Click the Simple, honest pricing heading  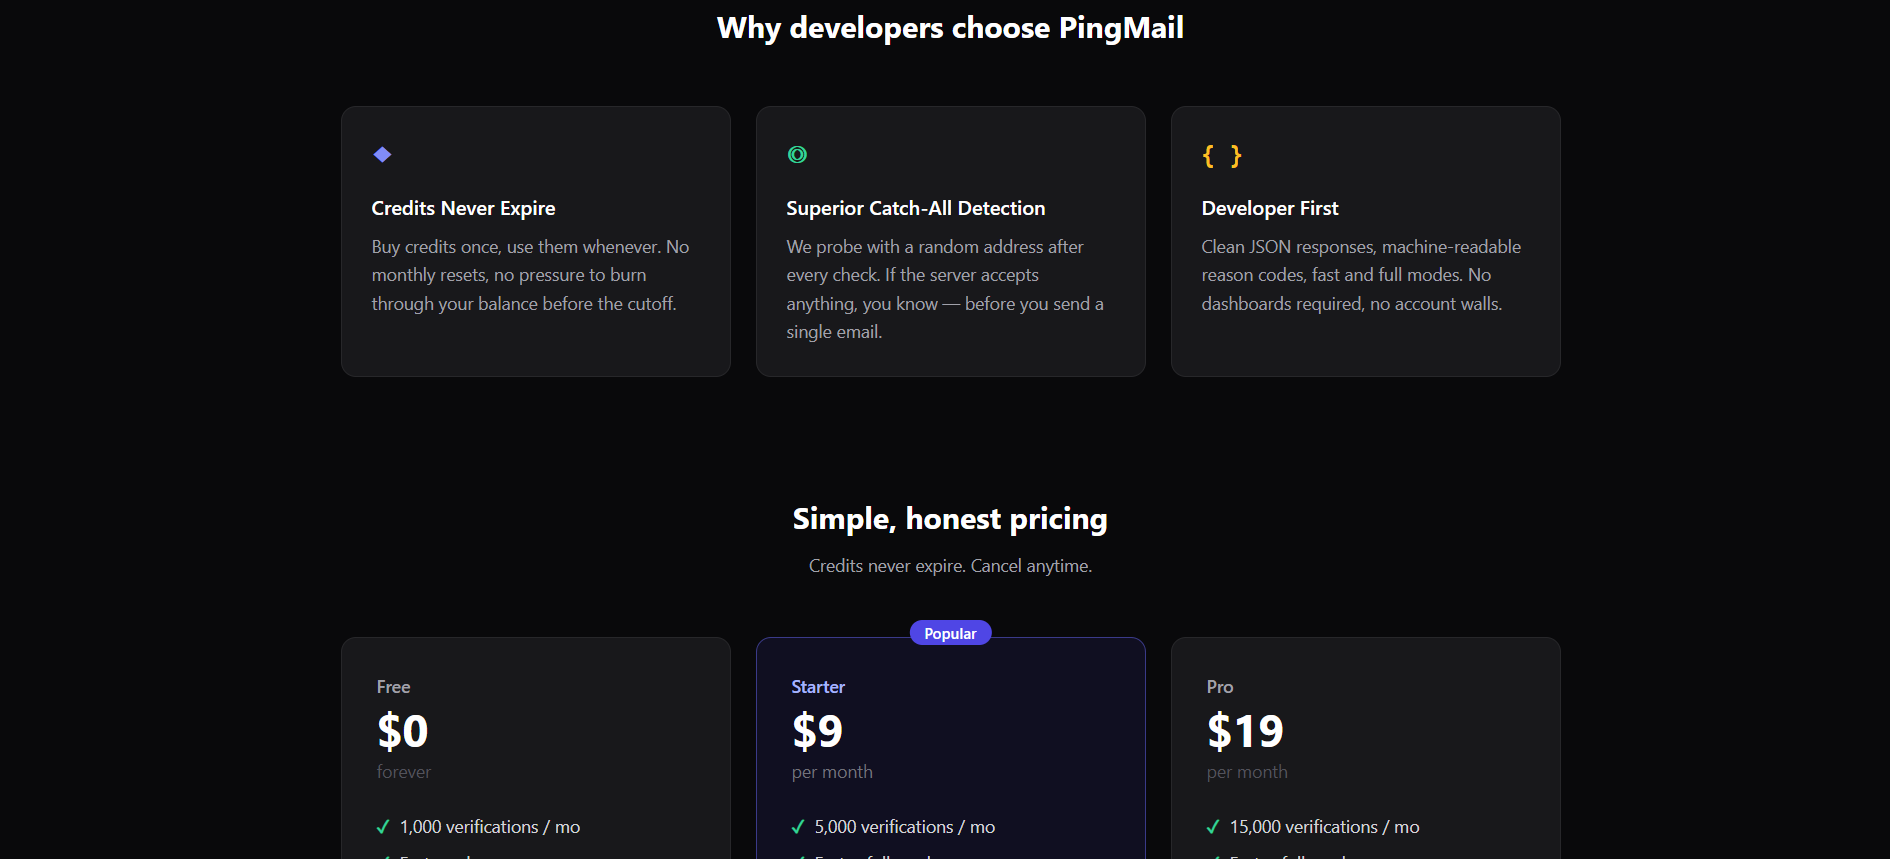950,519
